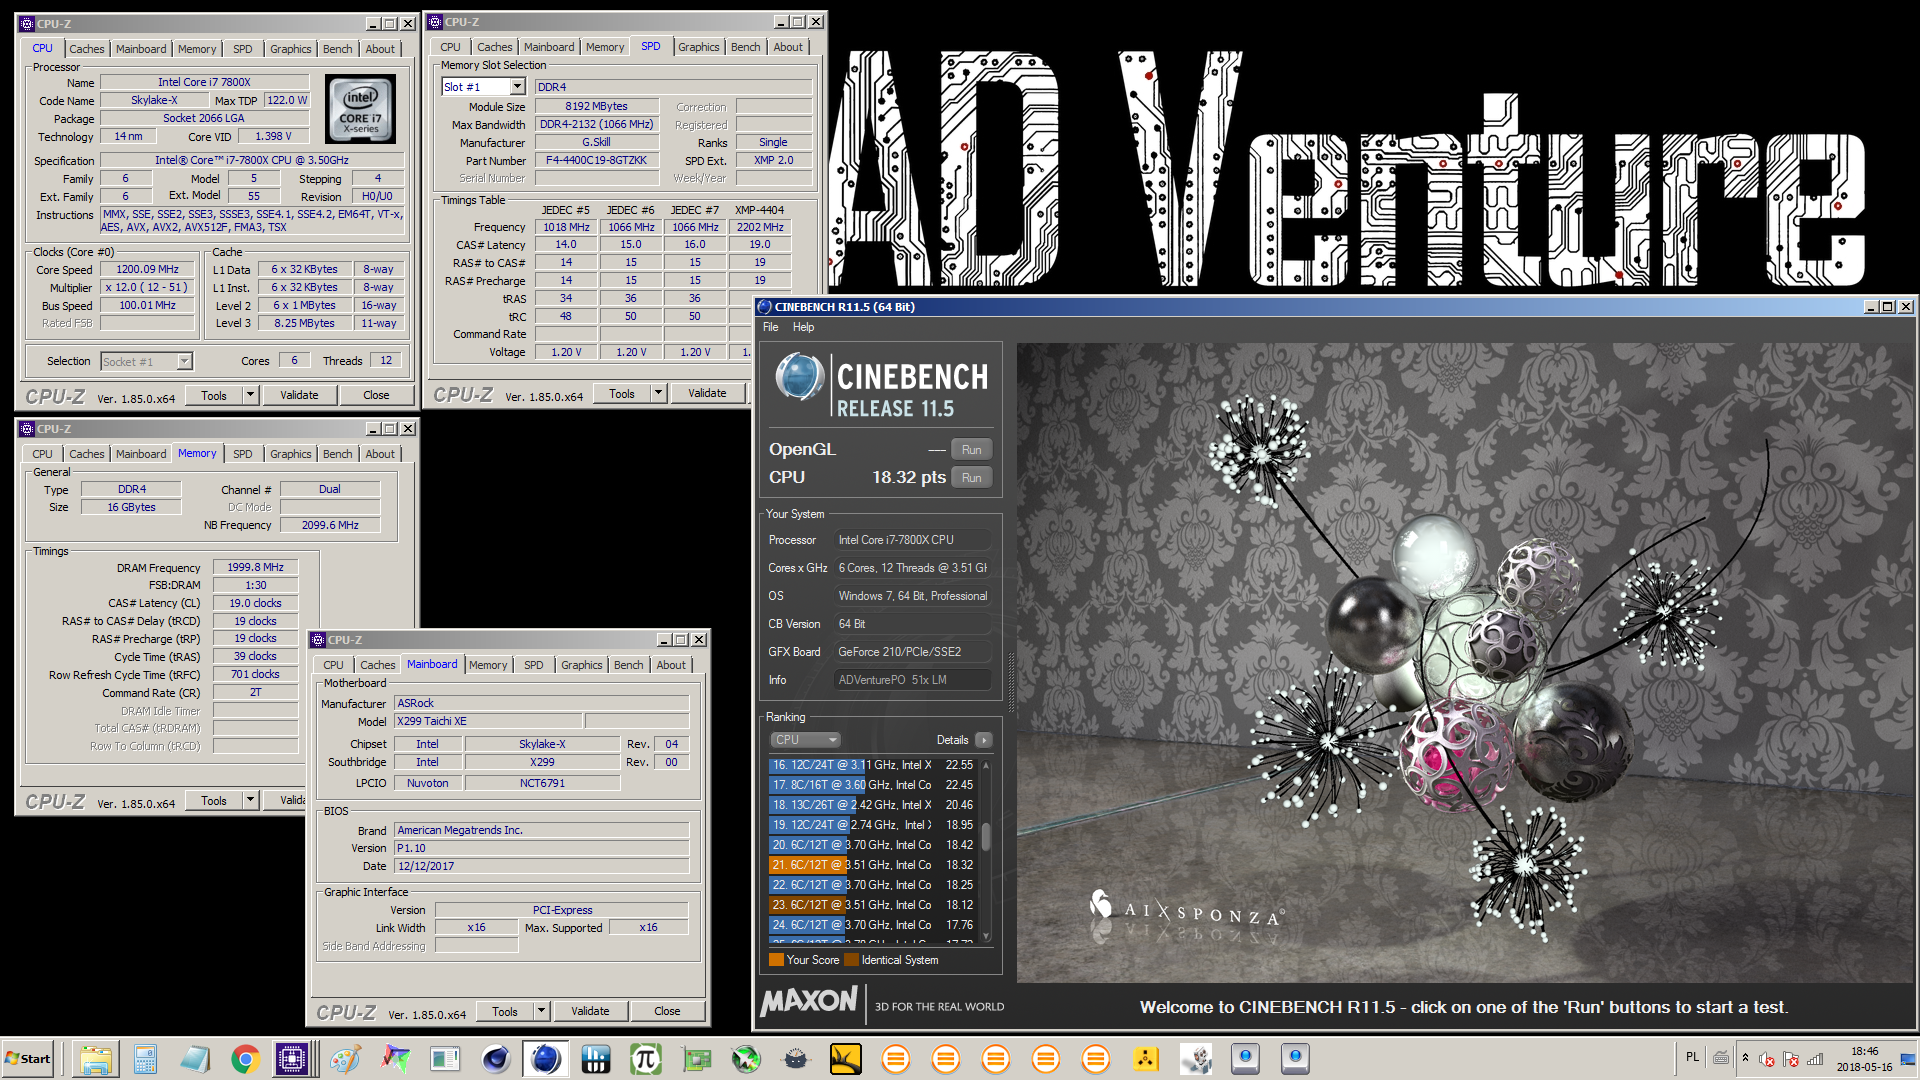Viewport: 1920px width, 1080px height.
Task: Launch Google Chrome from the taskbar
Action: point(245,1058)
